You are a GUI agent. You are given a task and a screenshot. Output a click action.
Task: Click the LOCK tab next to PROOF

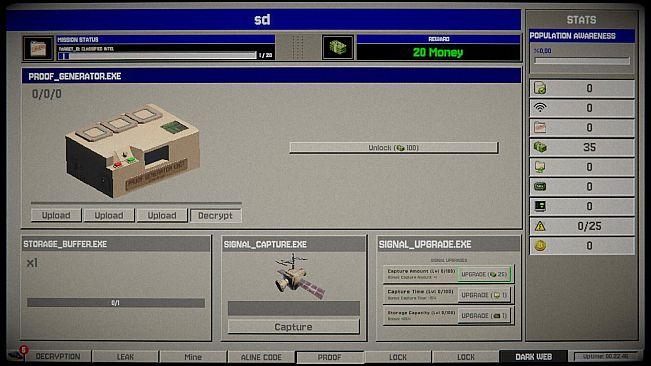(x=398, y=357)
